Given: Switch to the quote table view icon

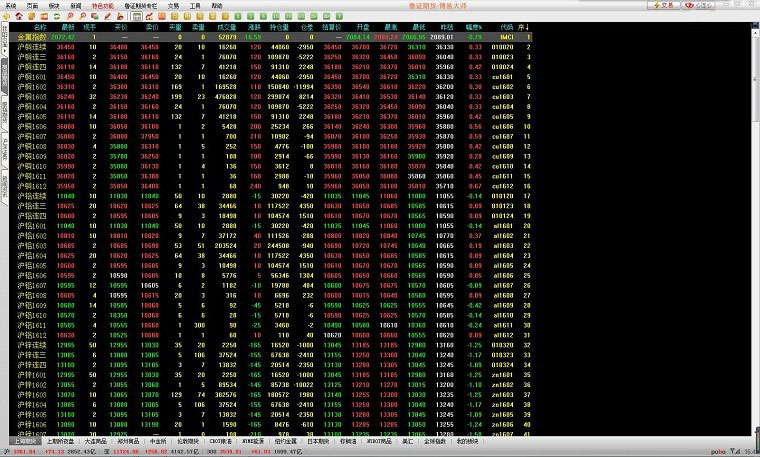Looking at the screenshot, I should (x=137, y=16).
